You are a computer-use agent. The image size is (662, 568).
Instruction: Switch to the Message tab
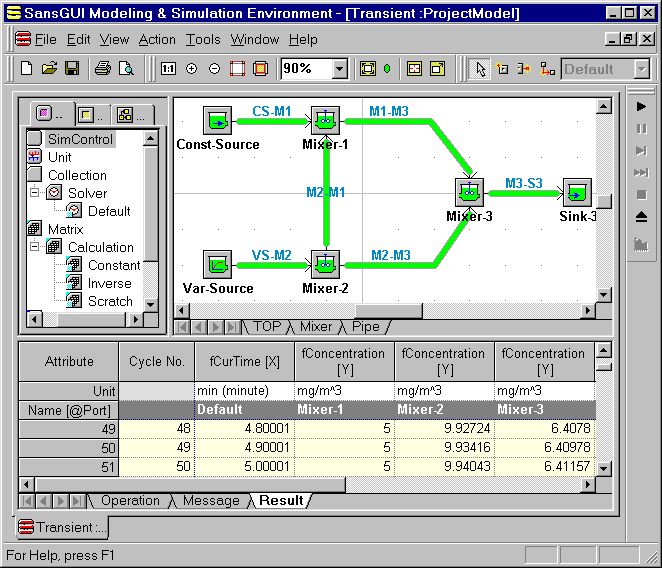tap(211, 500)
